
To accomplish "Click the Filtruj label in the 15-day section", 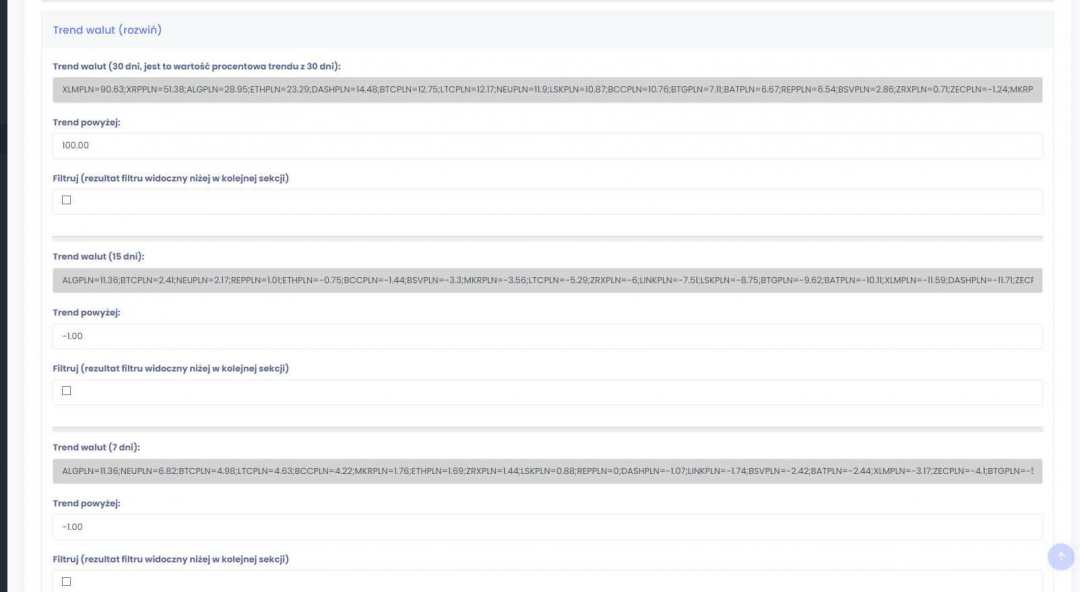I will [x=170, y=368].
